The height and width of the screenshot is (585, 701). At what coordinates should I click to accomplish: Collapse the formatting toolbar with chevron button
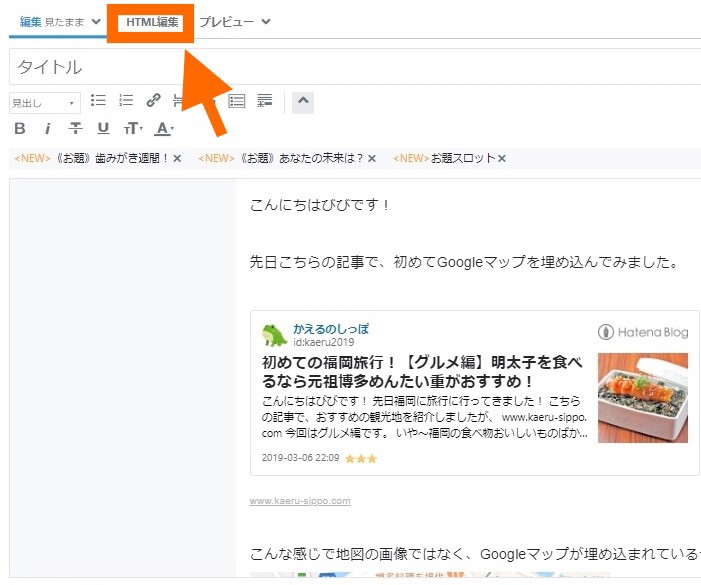[303, 102]
